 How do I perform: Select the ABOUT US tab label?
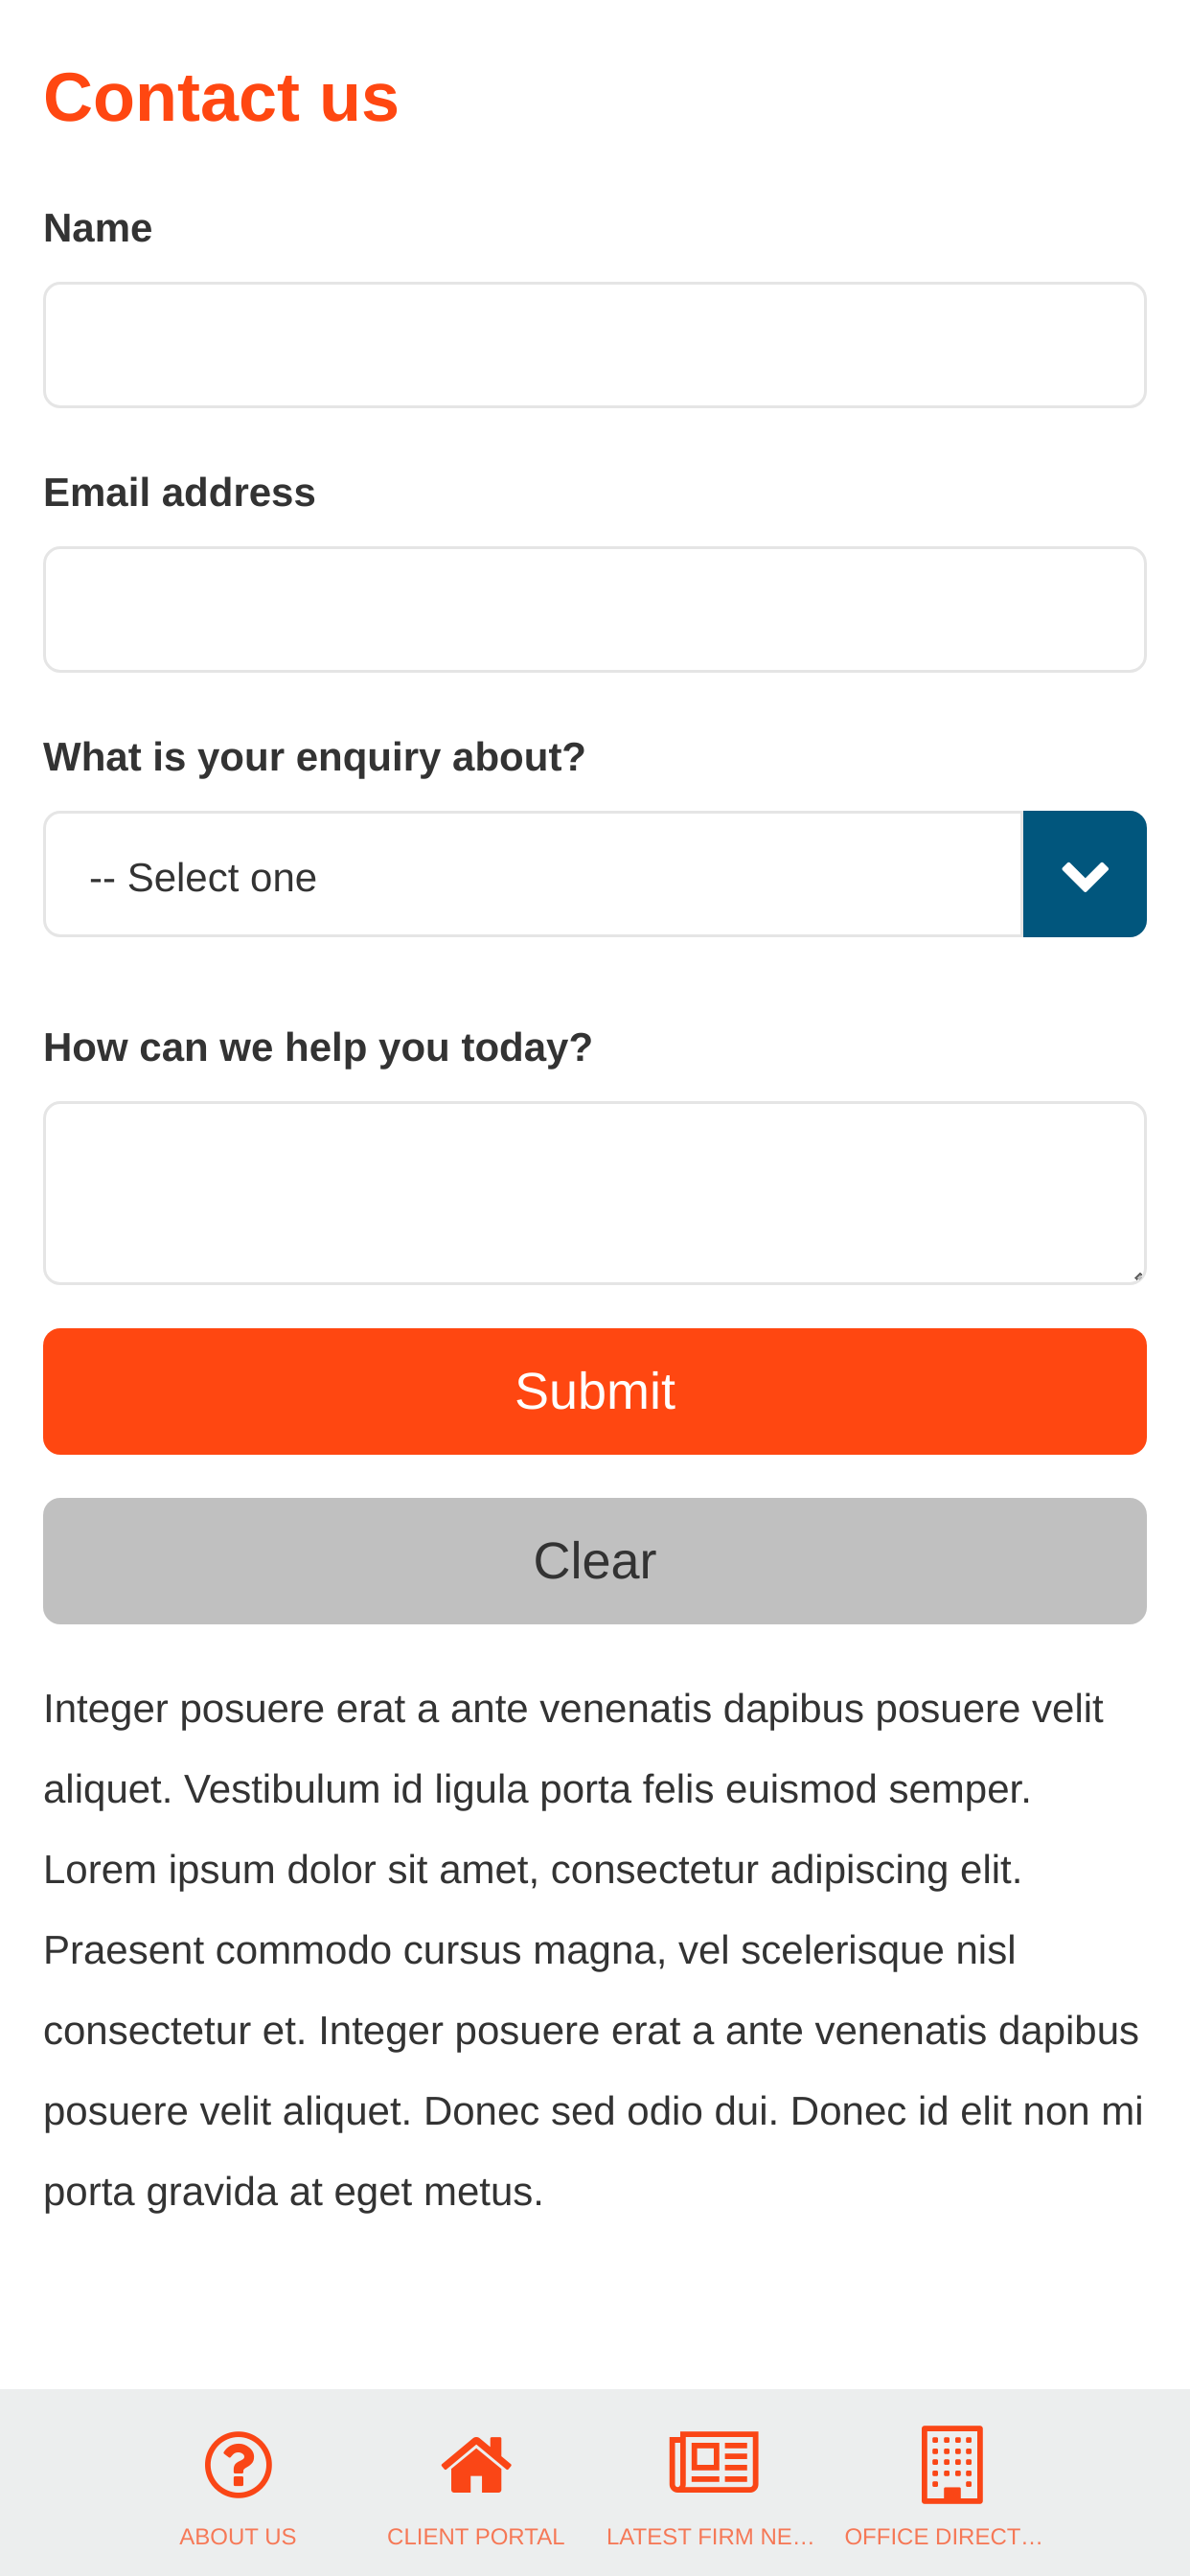(238, 2537)
